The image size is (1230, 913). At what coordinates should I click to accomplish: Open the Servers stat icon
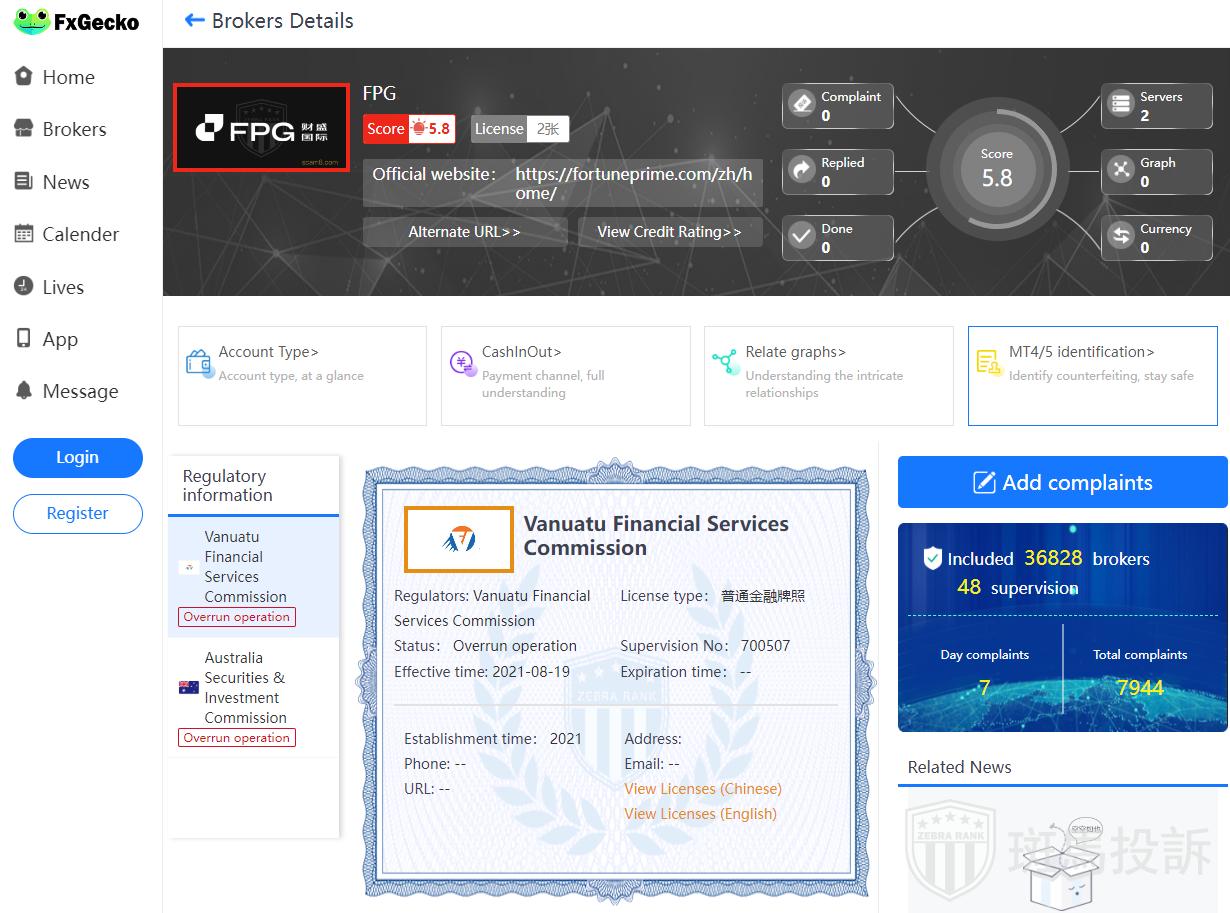[1121, 105]
